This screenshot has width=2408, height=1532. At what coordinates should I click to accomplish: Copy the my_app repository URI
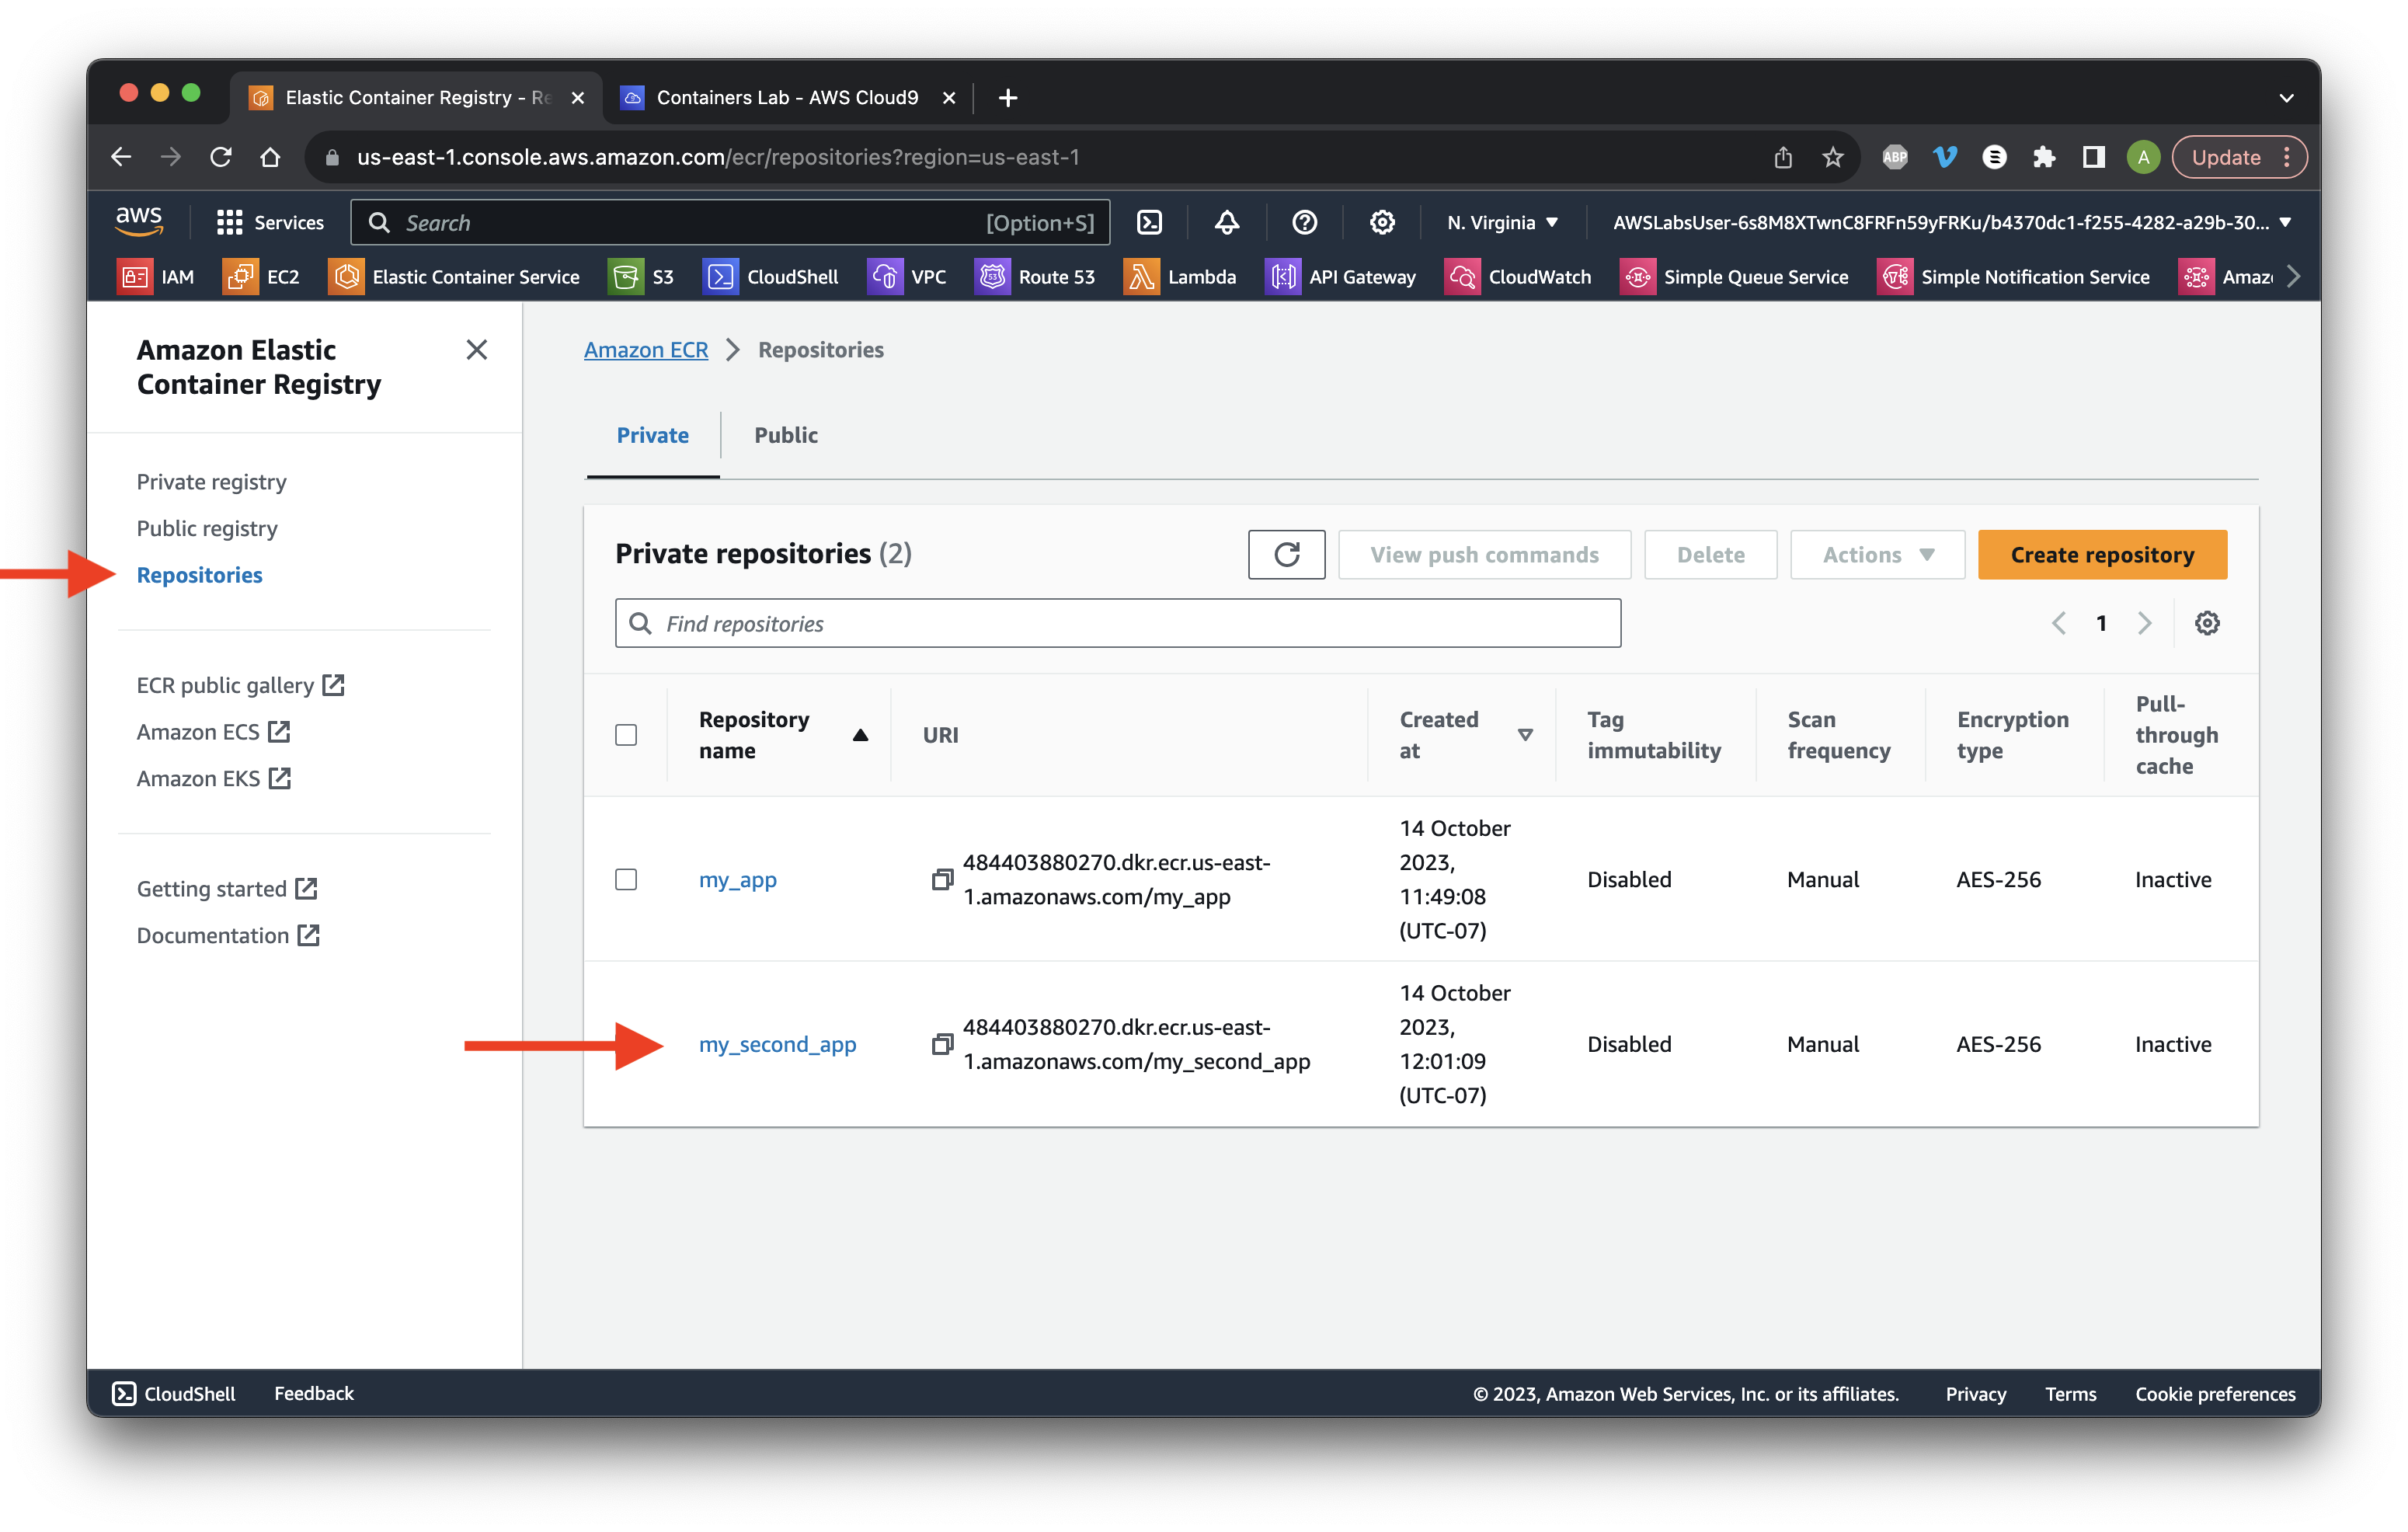pyautogui.click(x=941, y=879)
